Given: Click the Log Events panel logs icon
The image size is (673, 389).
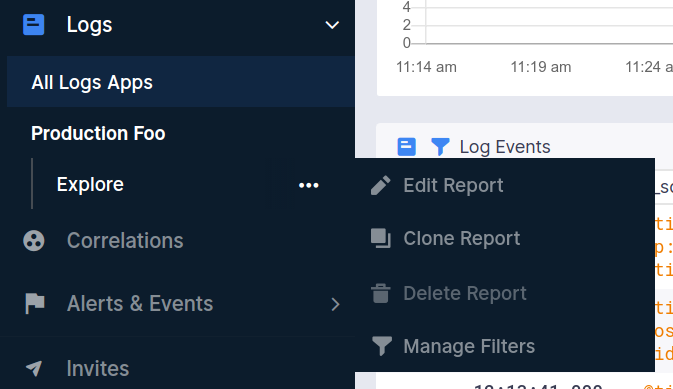Looking at the screenshot, I should point(406,147).
